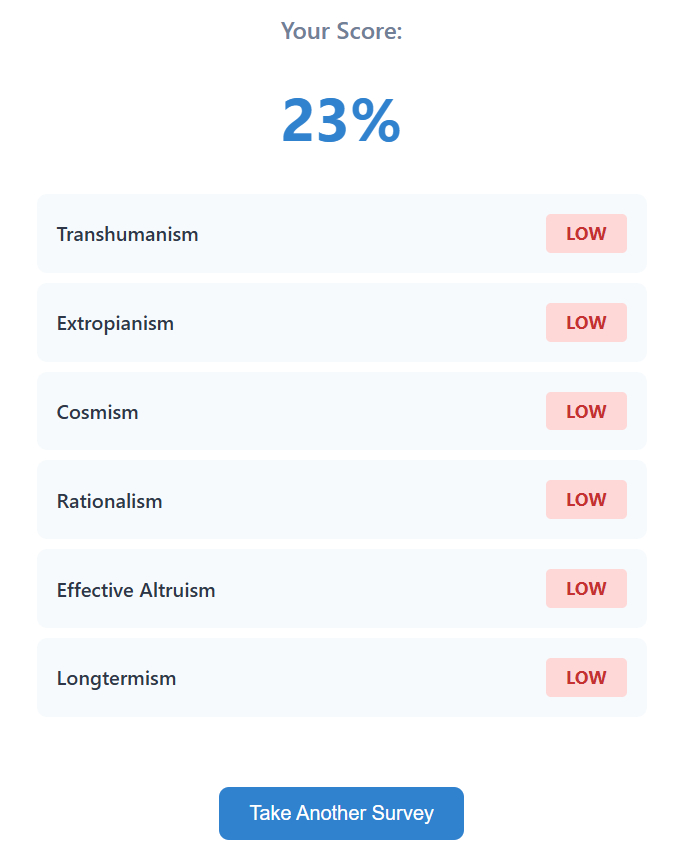Click the middle of the Rationalism result row

[x=341, y=500]
